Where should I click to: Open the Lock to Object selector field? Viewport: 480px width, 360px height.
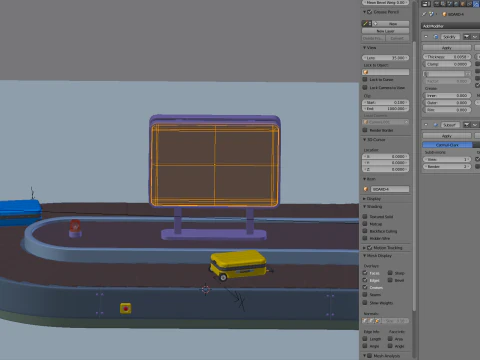click(x=386, y=72)
